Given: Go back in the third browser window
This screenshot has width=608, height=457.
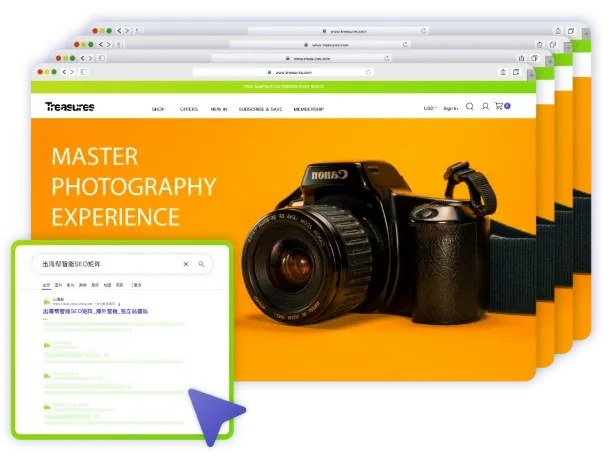Looking at the screenshot, I should coord(101,44).
